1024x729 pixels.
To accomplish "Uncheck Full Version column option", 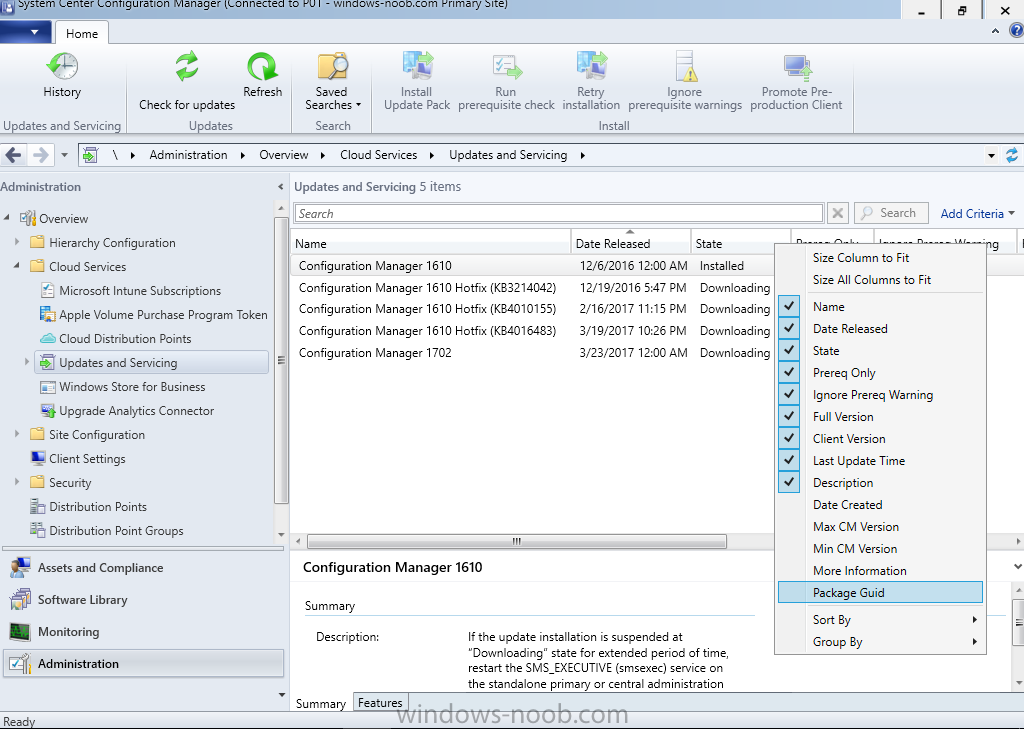I will click(x=789, y=417).
